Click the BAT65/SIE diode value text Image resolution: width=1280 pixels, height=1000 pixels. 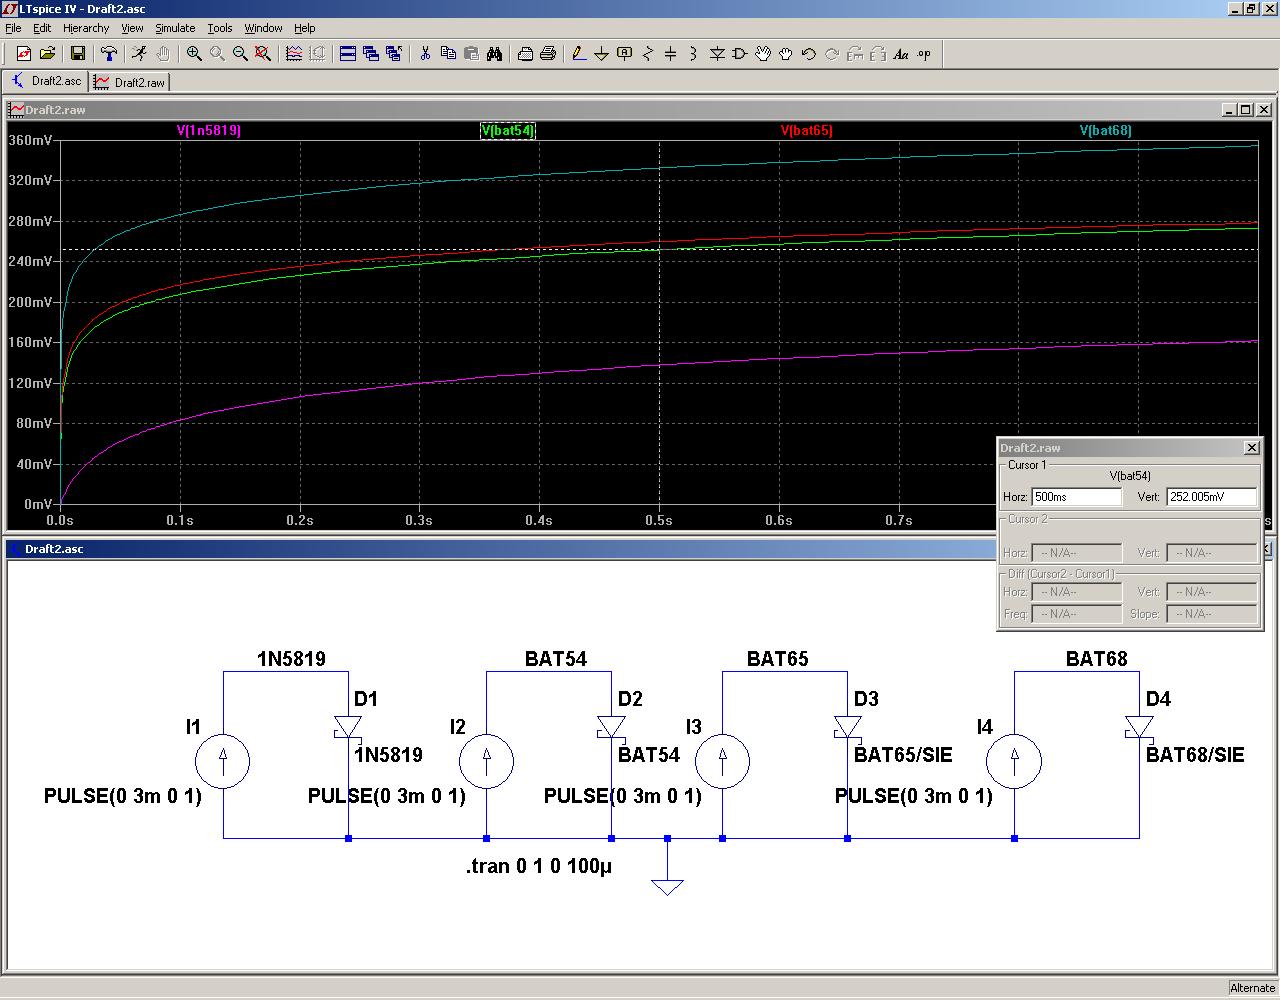pos(903,755)
